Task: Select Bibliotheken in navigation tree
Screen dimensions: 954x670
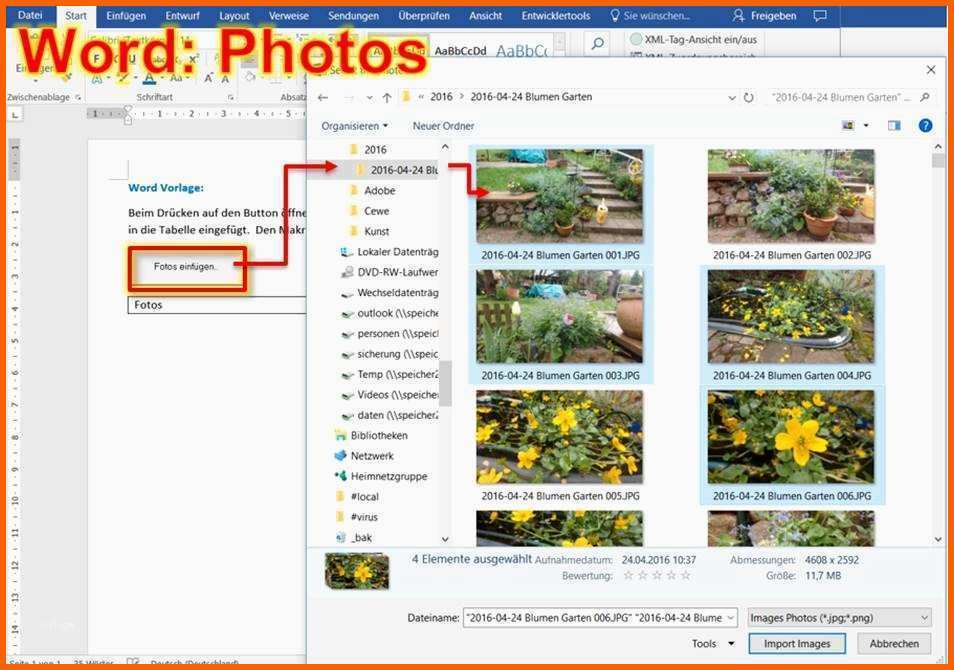Action: (371, 436)
